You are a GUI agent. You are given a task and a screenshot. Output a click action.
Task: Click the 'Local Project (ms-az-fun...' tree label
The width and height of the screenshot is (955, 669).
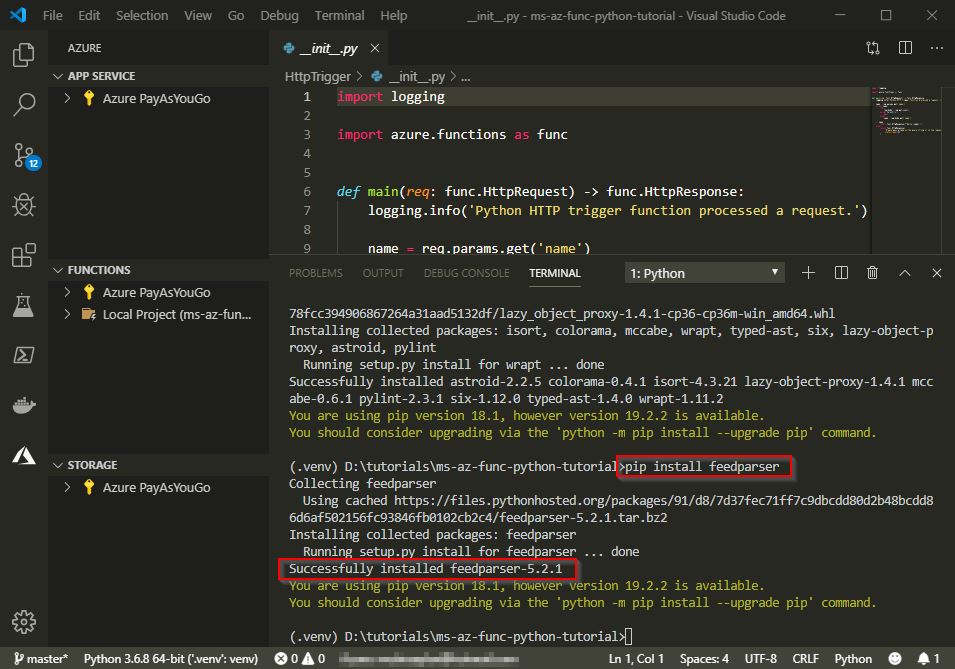177,314
